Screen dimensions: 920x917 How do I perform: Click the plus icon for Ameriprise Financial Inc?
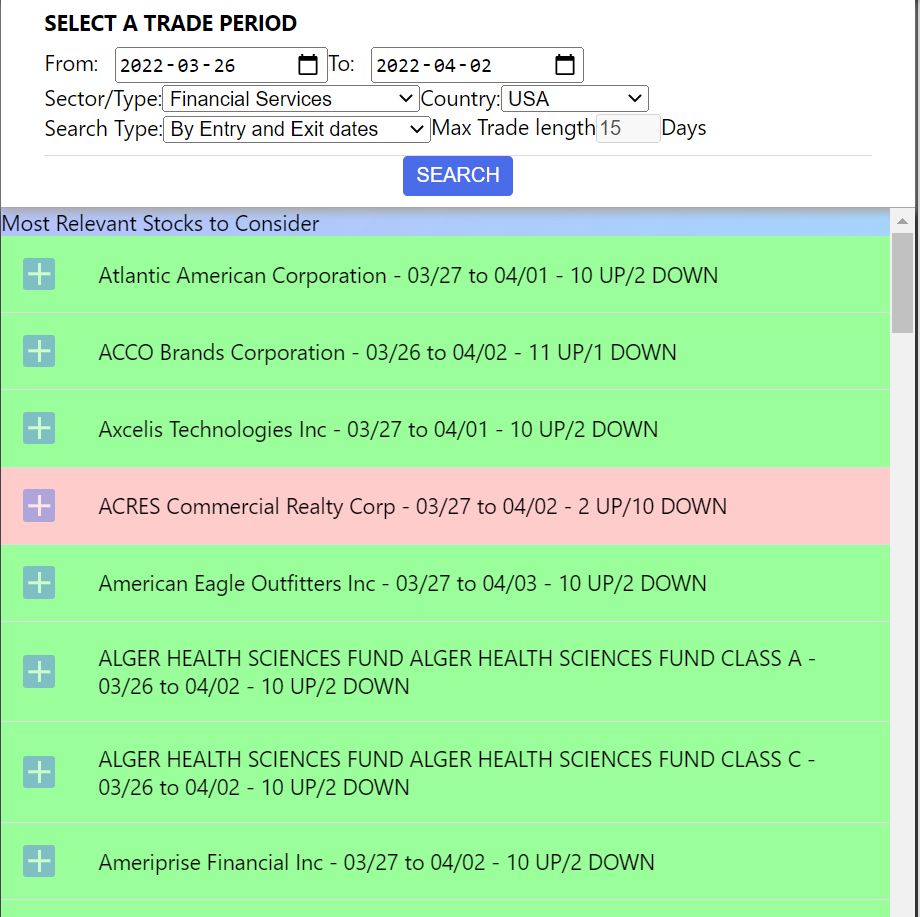(x=39, y=860)
